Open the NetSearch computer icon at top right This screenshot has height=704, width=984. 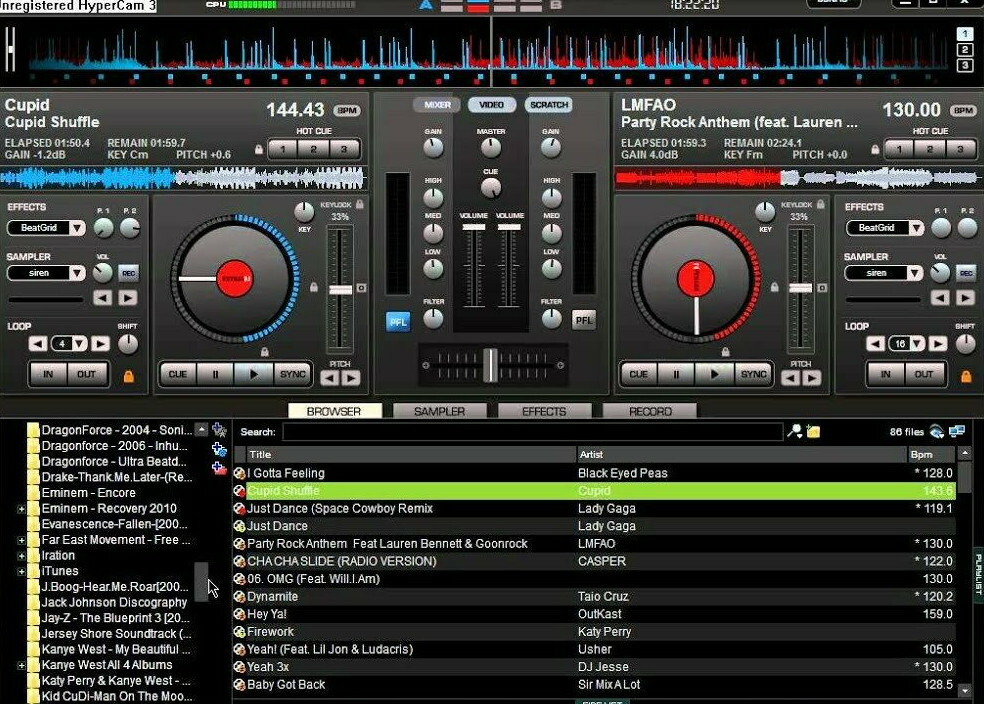tap(956, 431)
